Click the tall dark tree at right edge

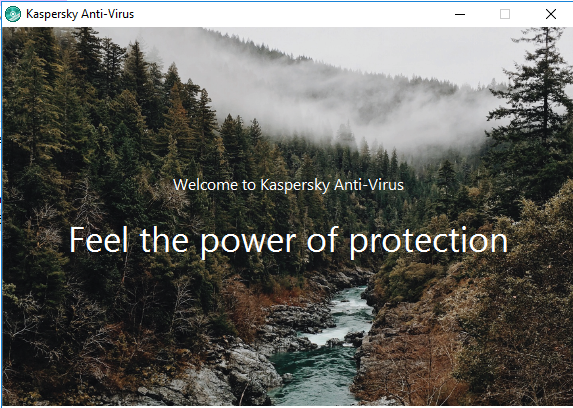click(541, 110)
